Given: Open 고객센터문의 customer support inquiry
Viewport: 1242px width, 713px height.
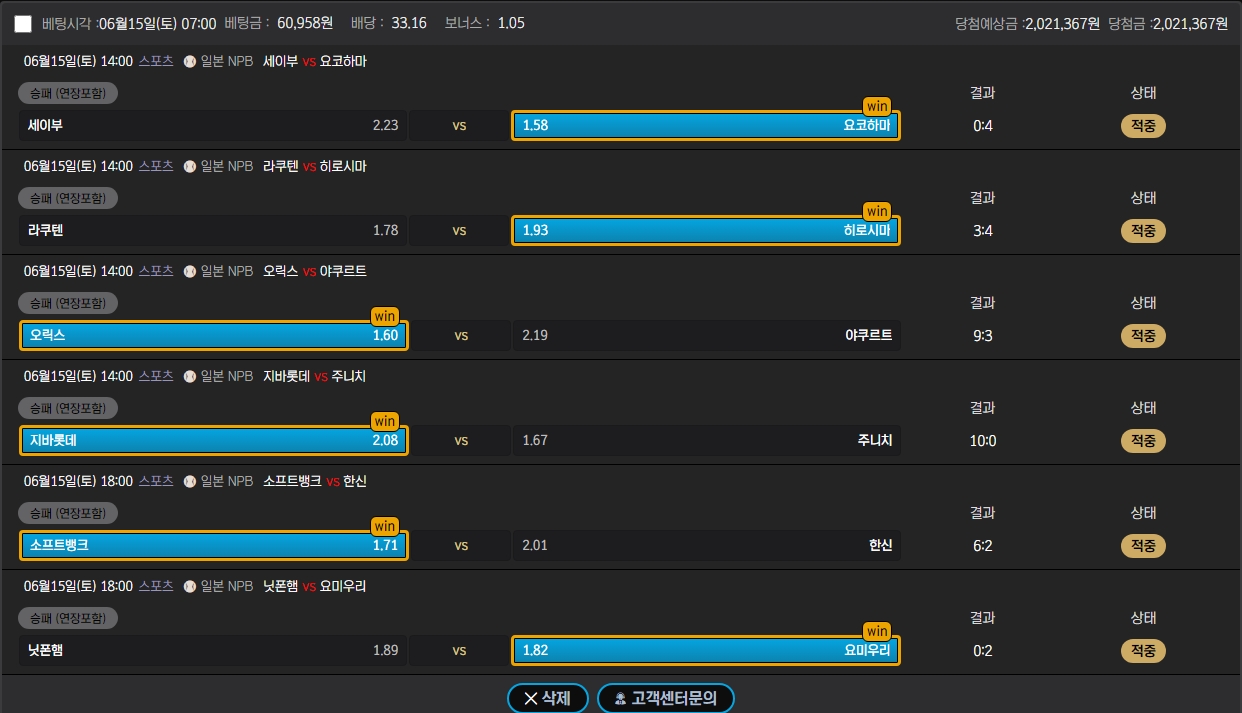Looking at the screenshot, I should pyautogui.click(x=665, y=698).
